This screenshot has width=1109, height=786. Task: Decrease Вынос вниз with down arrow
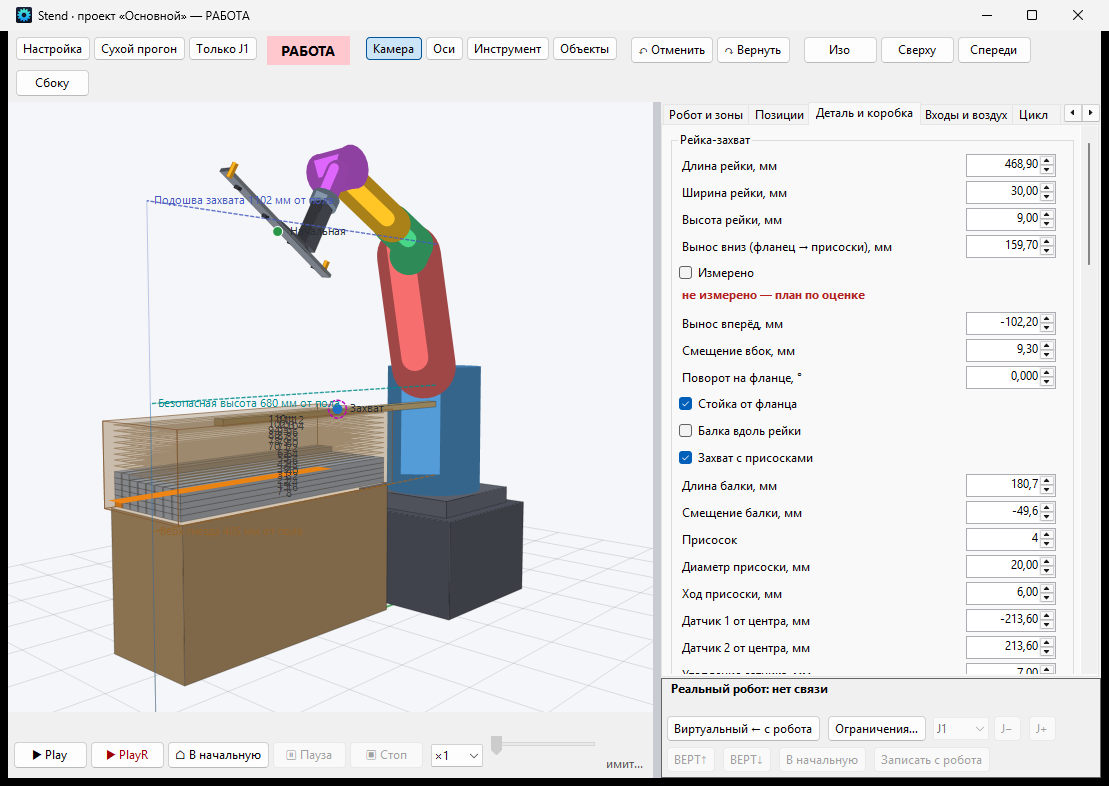[x=1047, y=250]
